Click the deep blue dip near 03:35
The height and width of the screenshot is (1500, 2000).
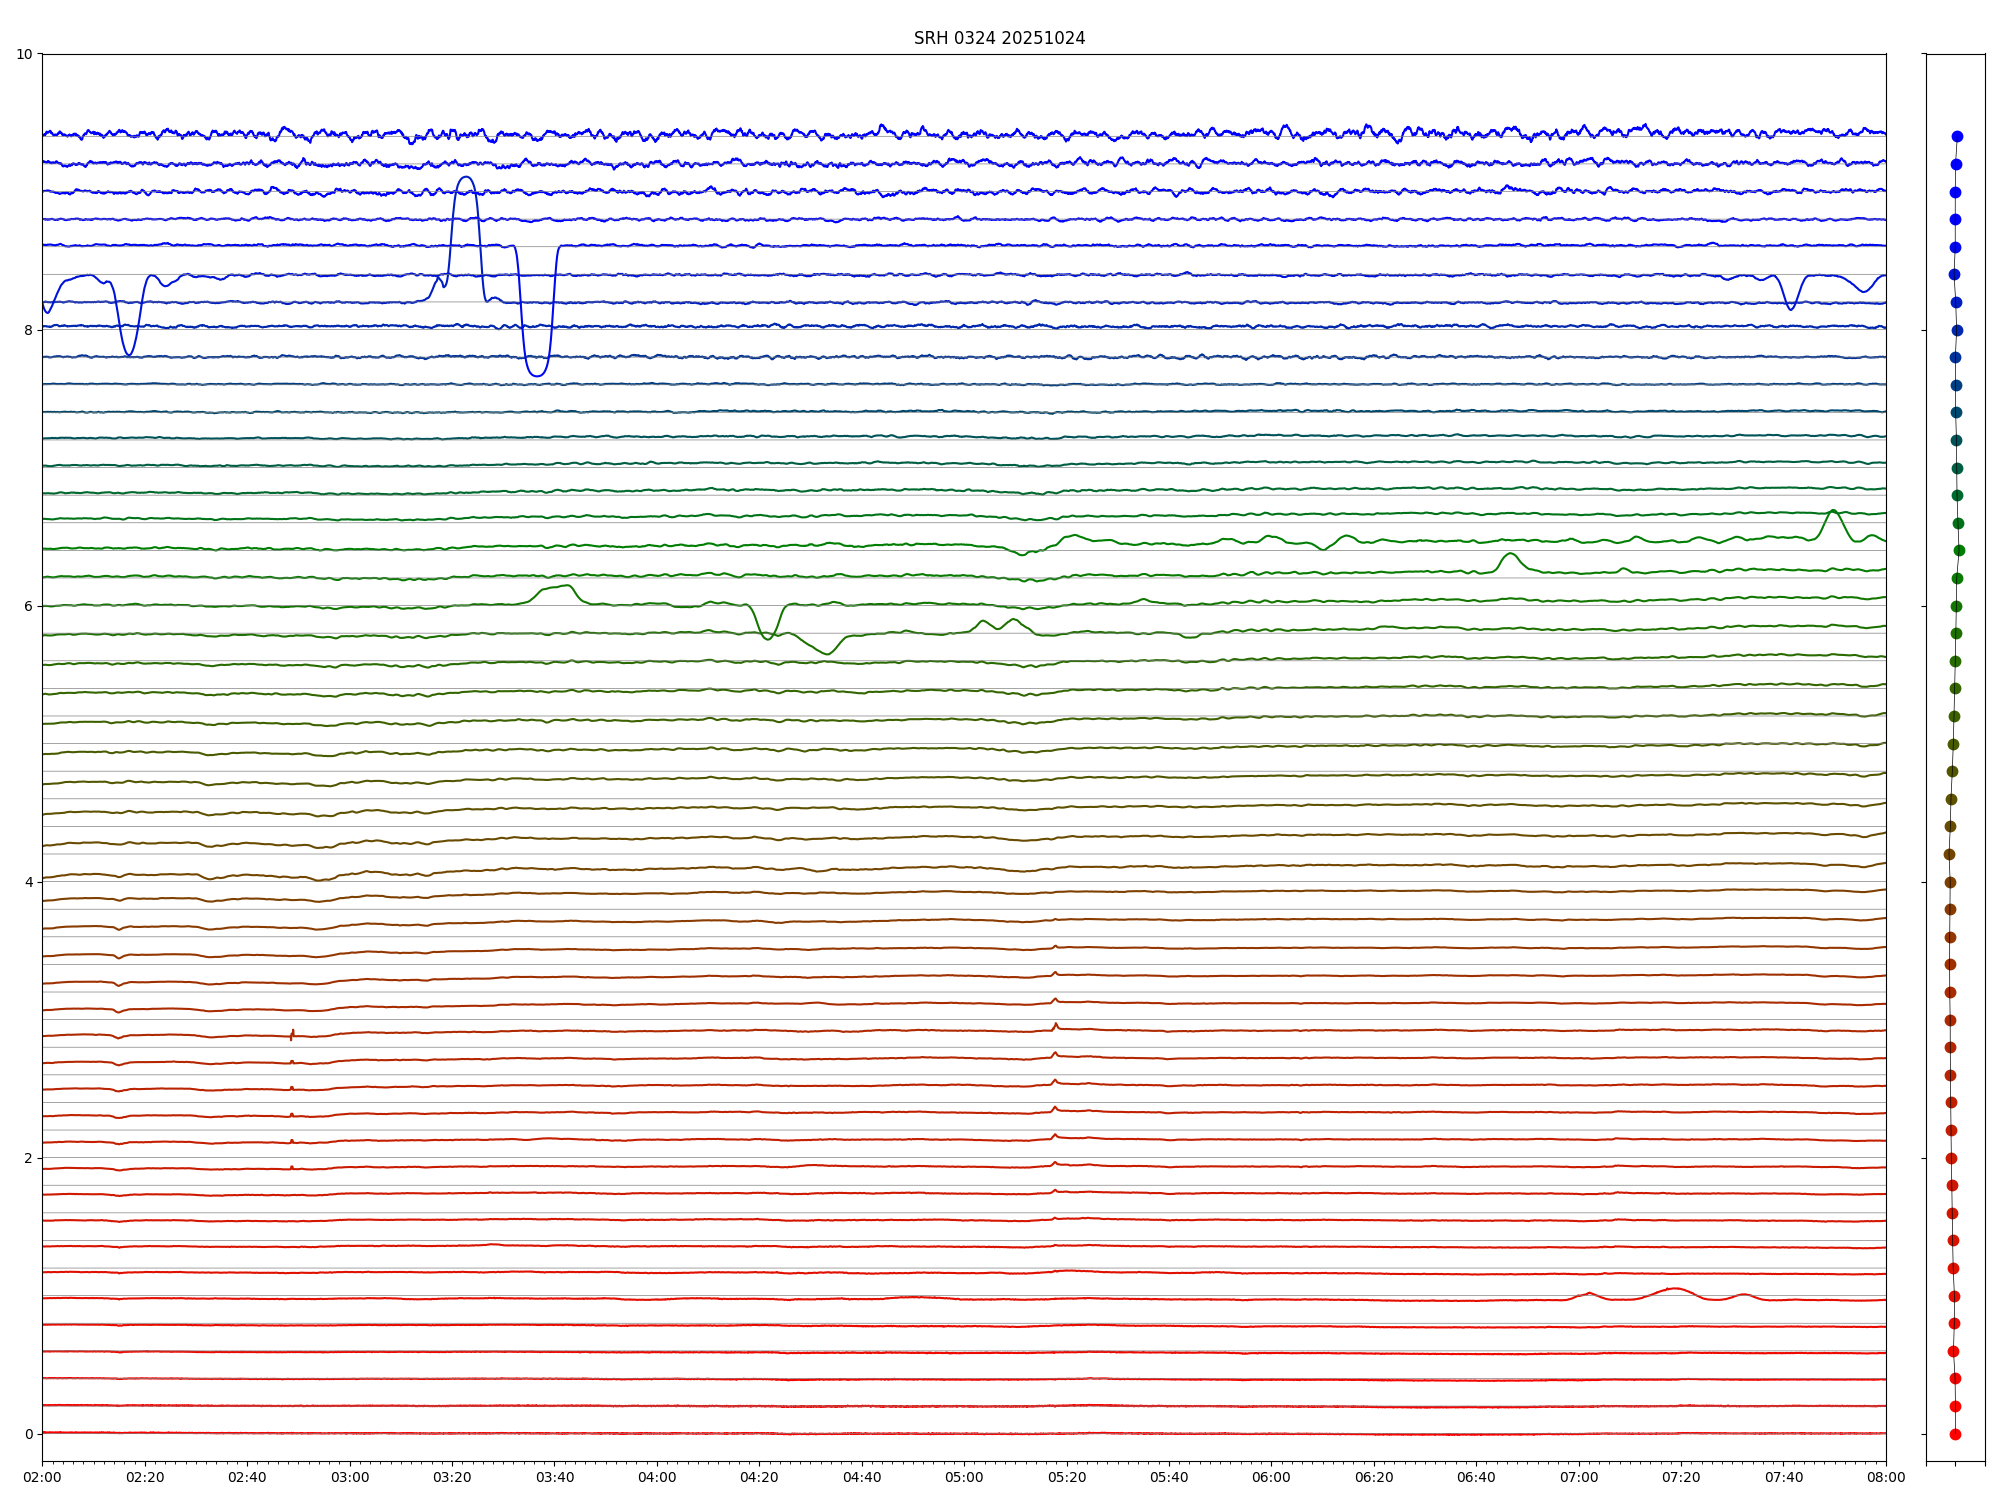tap(537, 374)
